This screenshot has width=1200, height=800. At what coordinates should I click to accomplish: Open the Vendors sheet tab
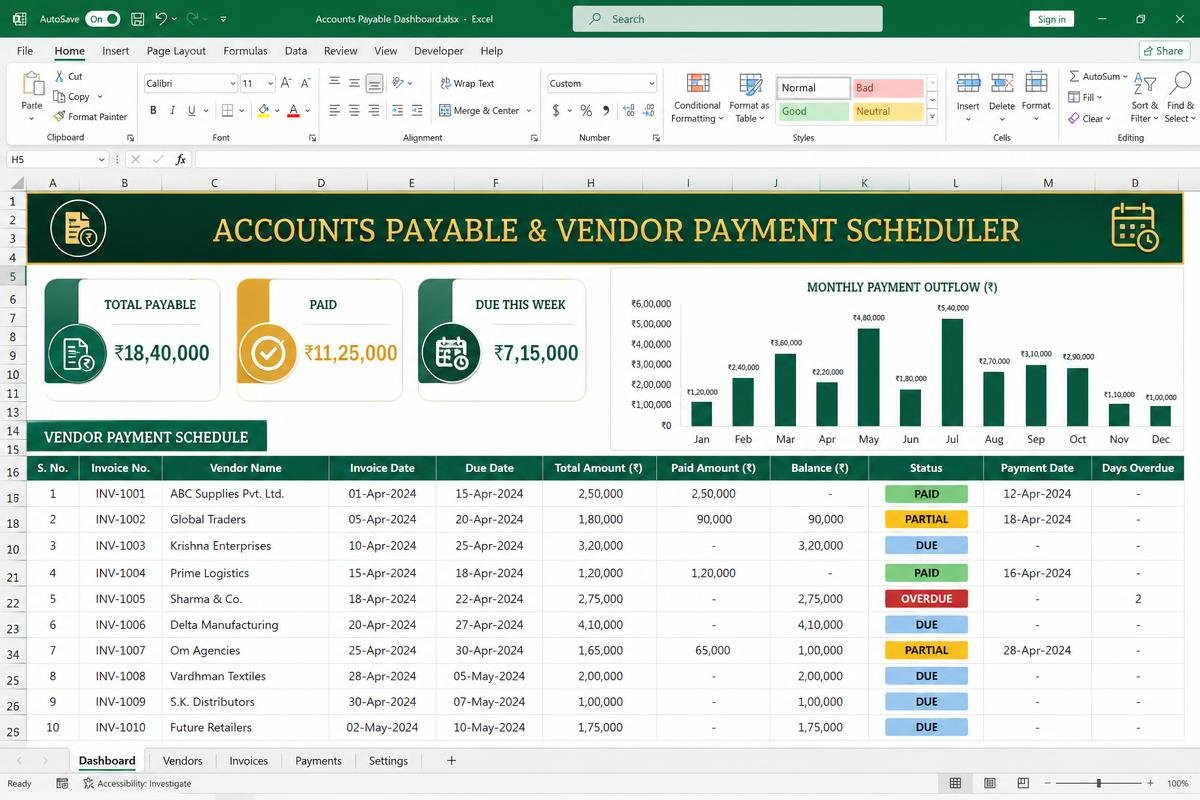coord(182,761)
